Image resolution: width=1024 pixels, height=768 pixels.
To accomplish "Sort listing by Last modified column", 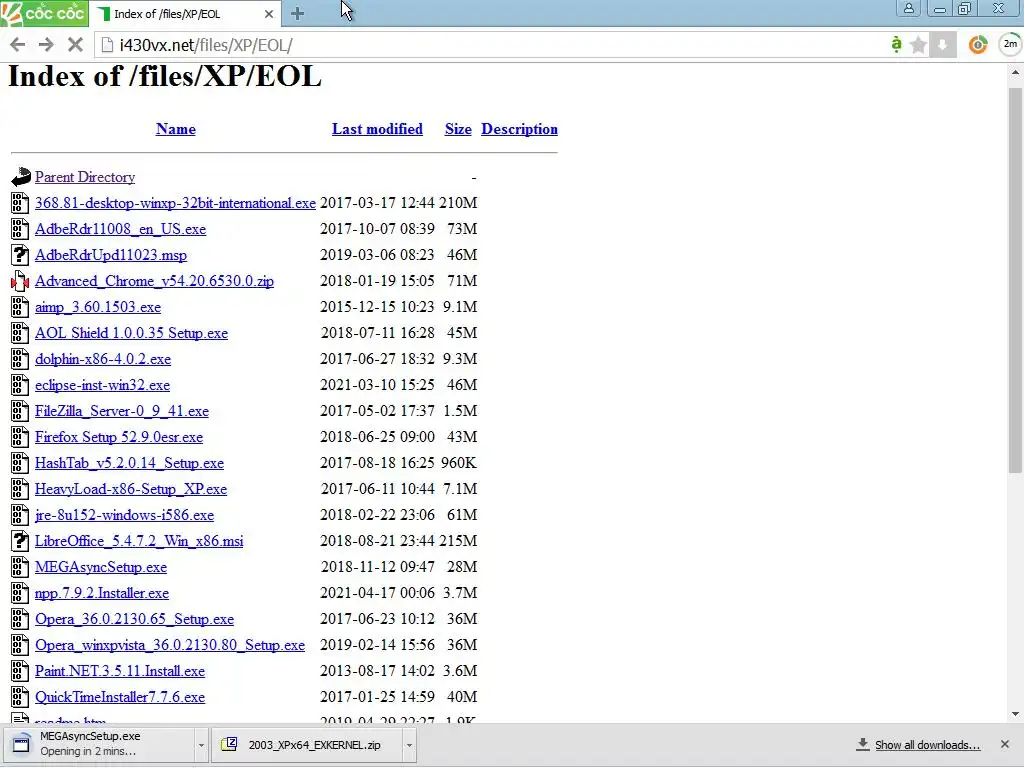I will point(377,129).
